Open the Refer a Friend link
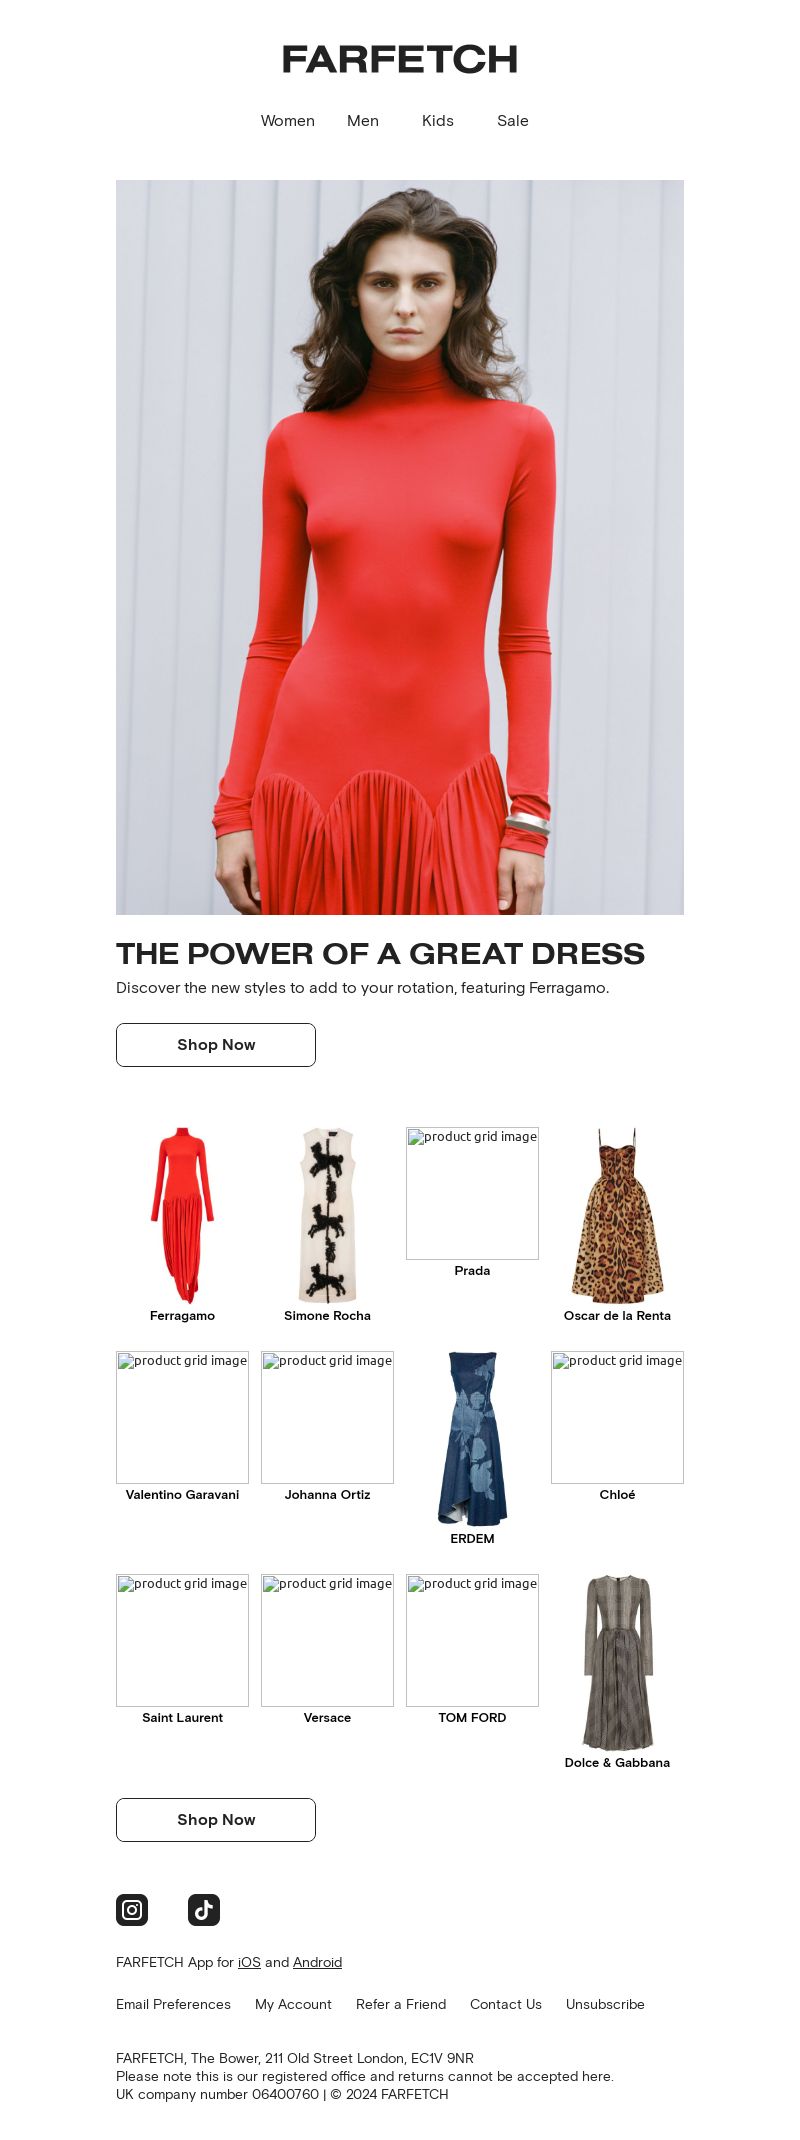Screen dimensions: 800x2140 coord(401,2005)
